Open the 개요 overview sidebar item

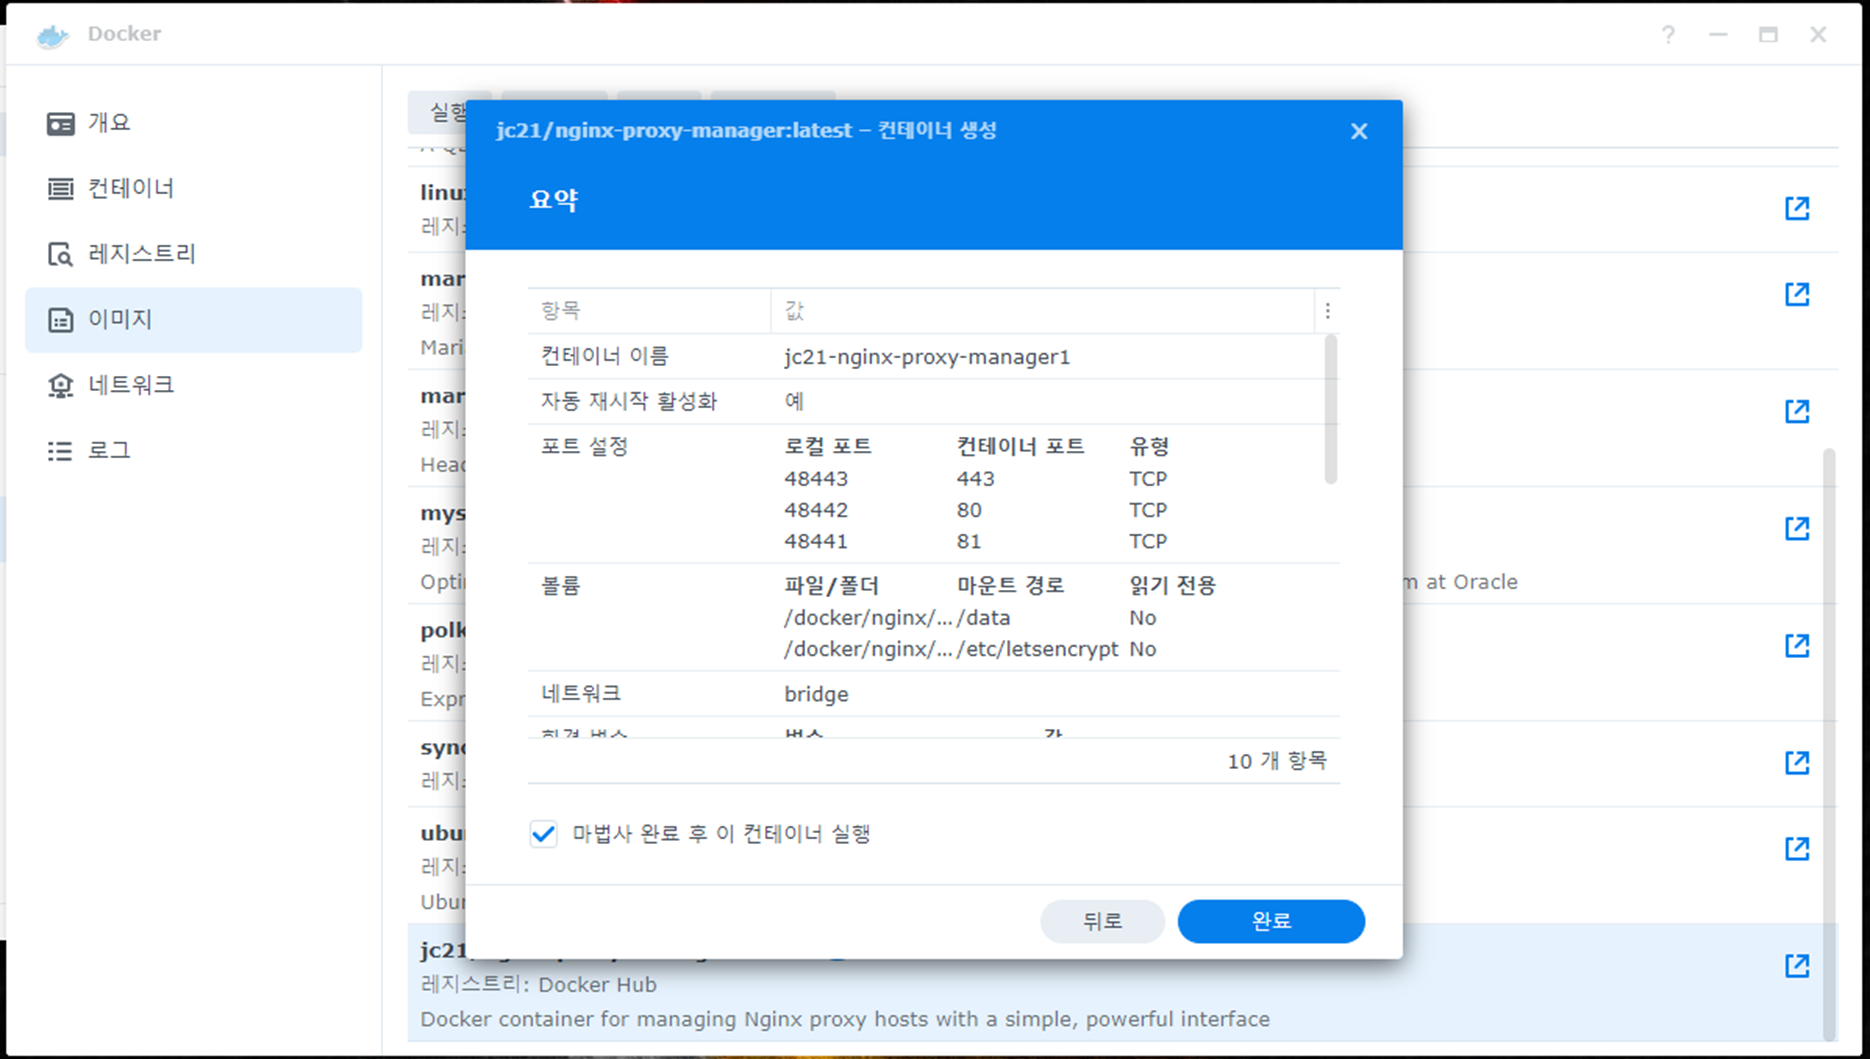click(193, 123)
